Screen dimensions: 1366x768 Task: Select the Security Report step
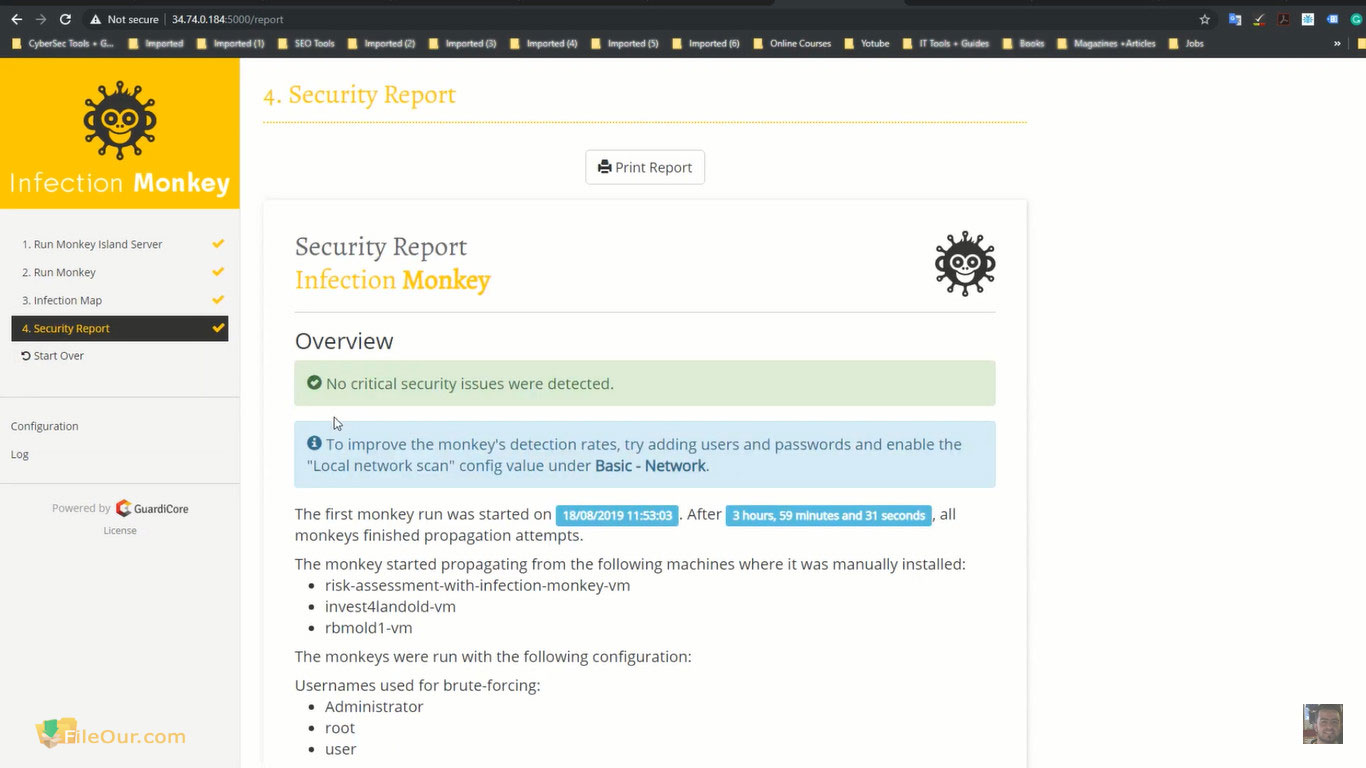pyautogui.click(x=120, y=328)
